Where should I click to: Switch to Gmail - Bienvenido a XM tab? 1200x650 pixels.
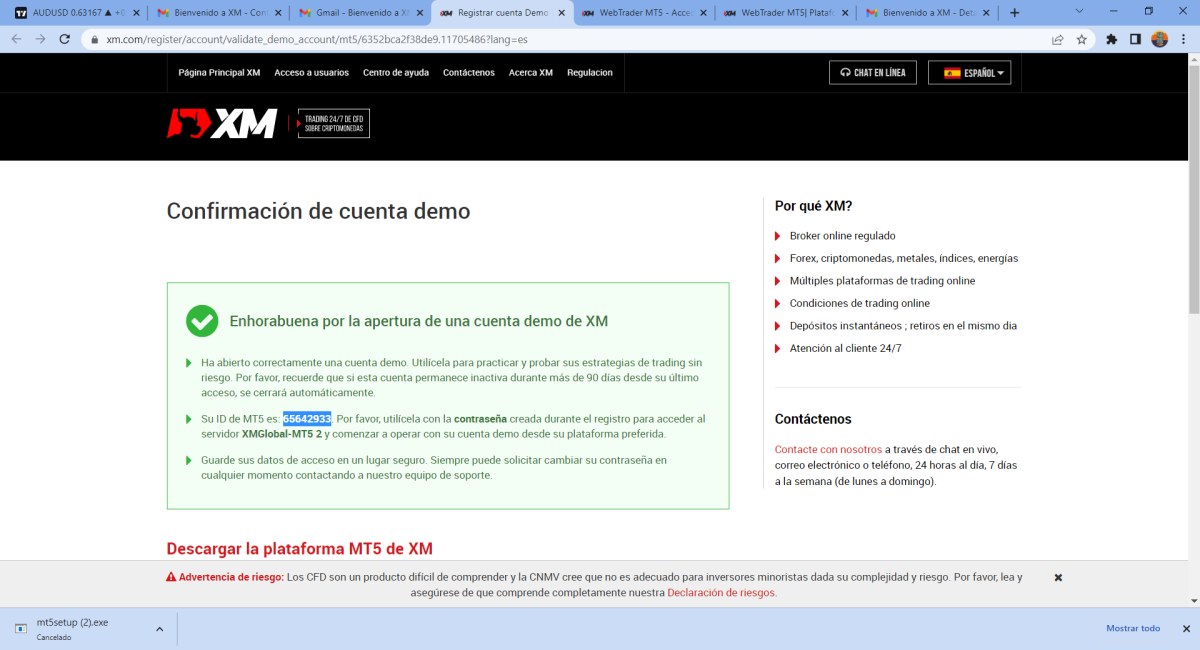[x=360, y=13]
